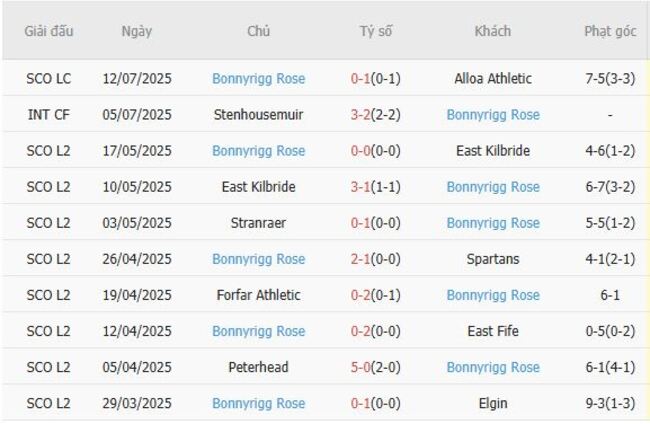Open the Stenhousemuir team page
The width and height of the screenshot is (650, 424).
tap(258, 115)
